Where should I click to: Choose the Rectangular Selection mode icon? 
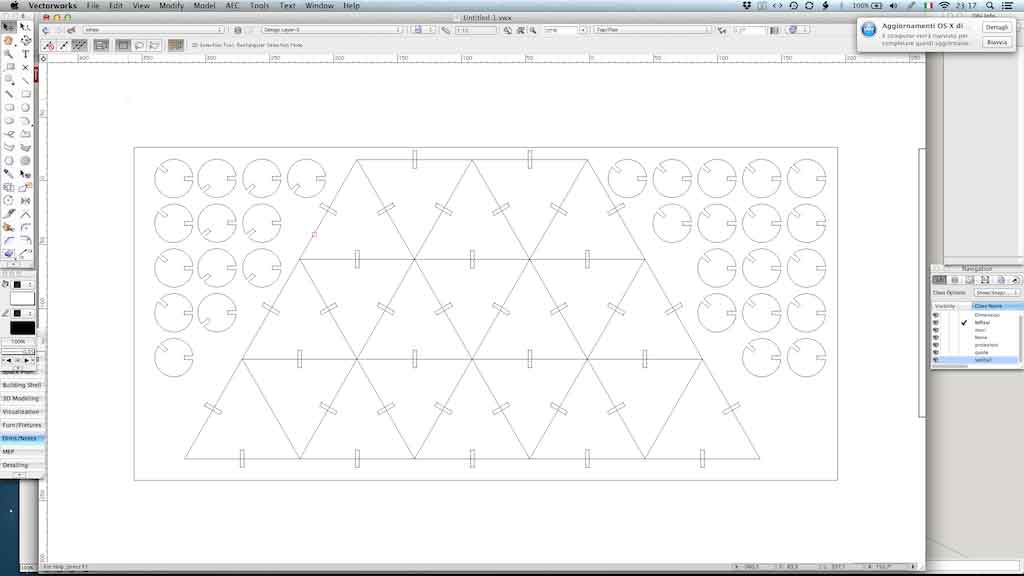point(123,45)
